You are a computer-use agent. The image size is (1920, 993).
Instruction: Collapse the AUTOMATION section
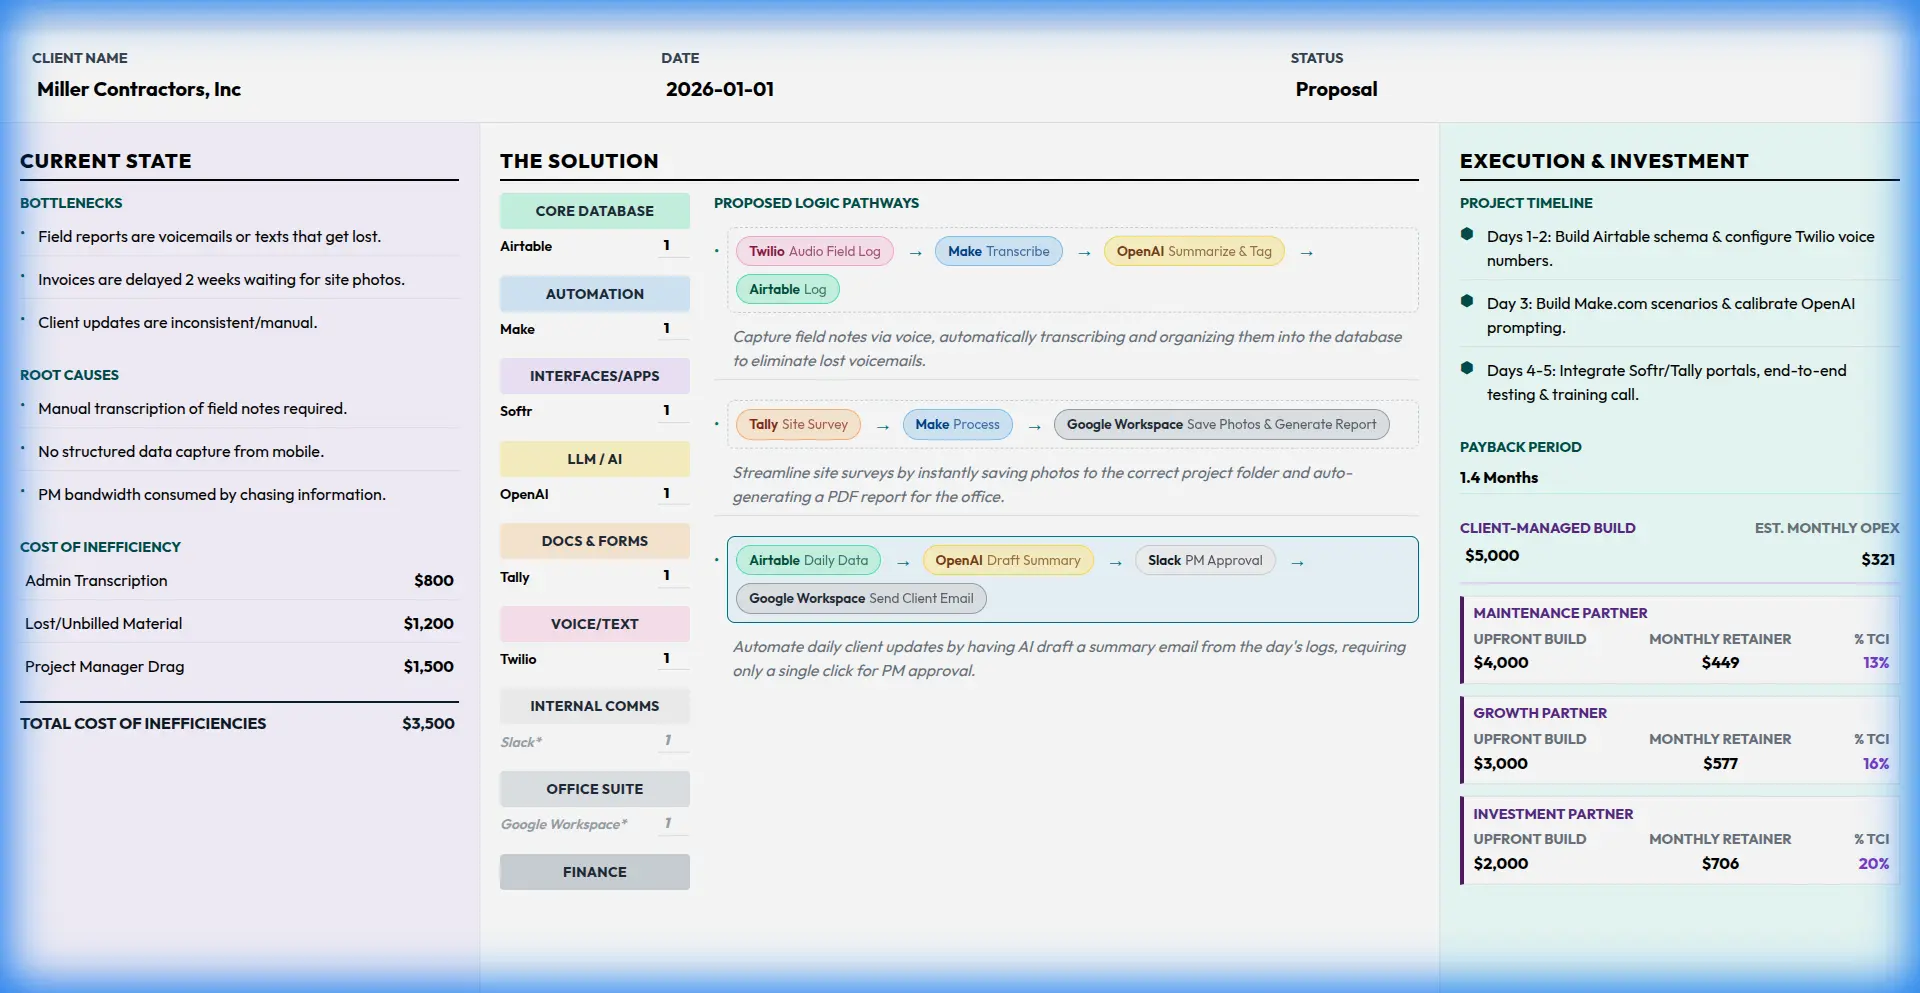tap(594, 293)
